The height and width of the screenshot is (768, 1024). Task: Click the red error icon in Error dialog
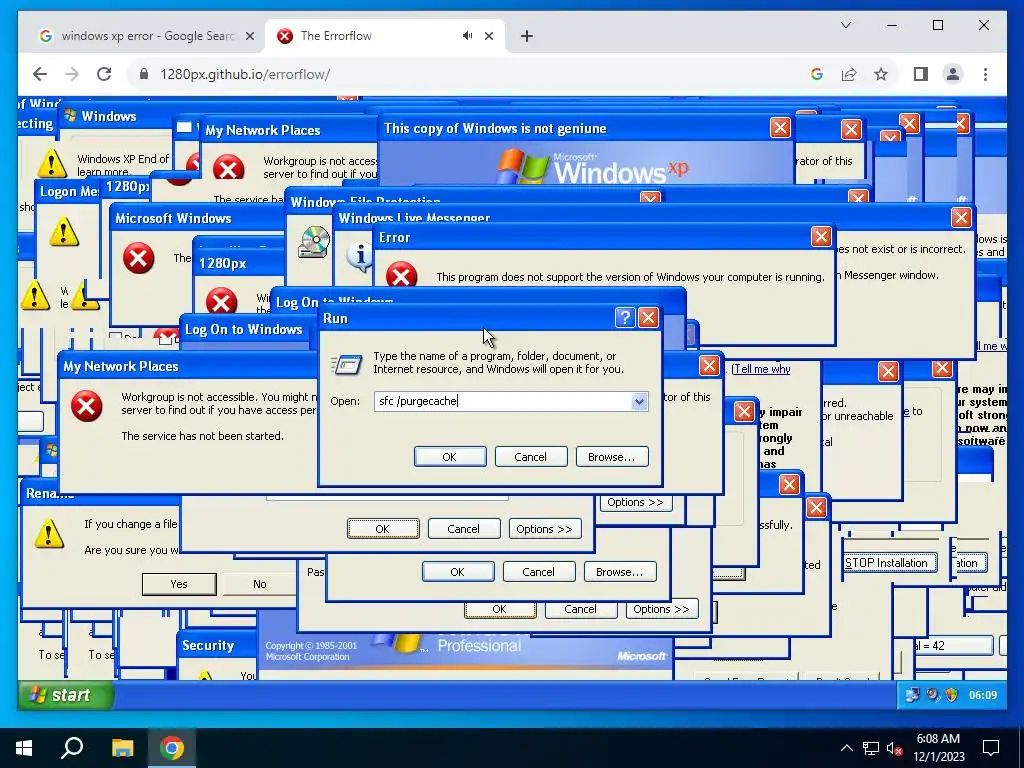click(x=401, y=275)
